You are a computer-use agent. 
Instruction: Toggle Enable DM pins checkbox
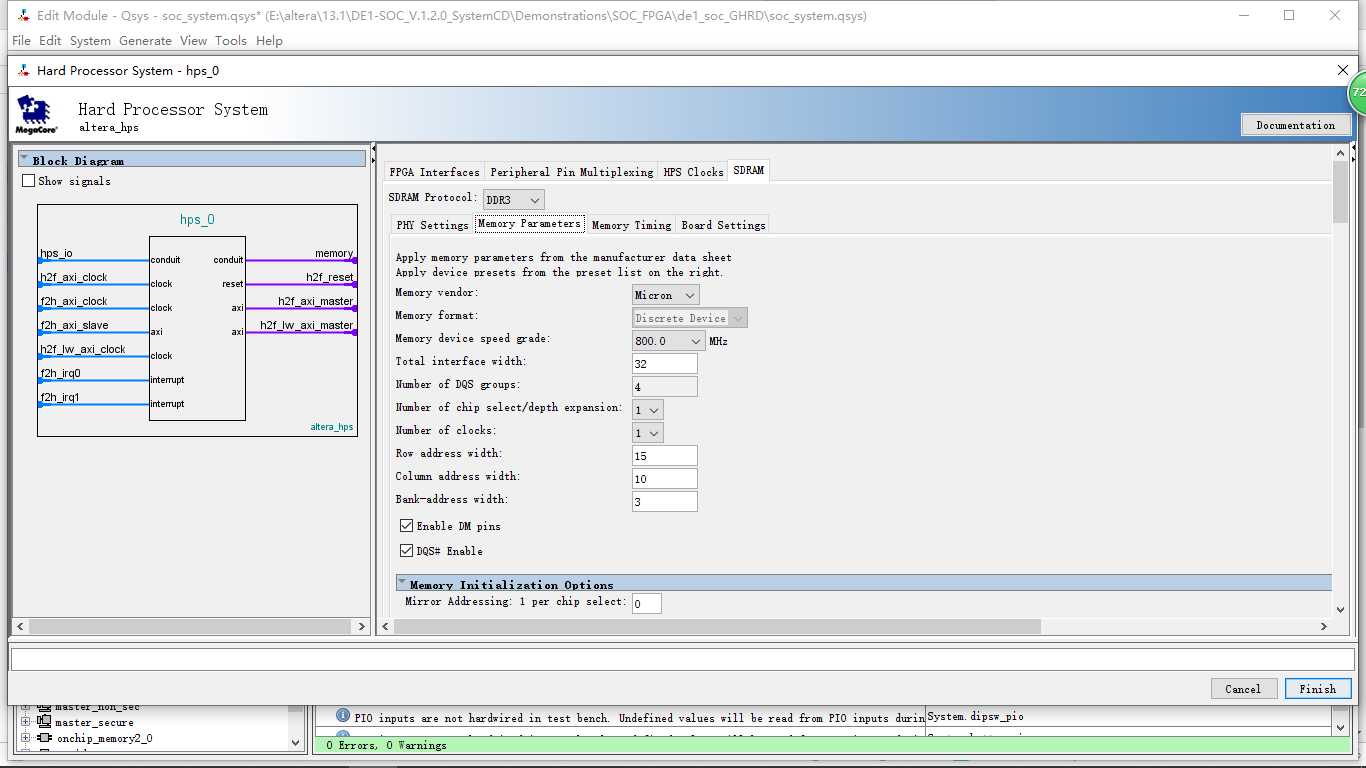406,526
